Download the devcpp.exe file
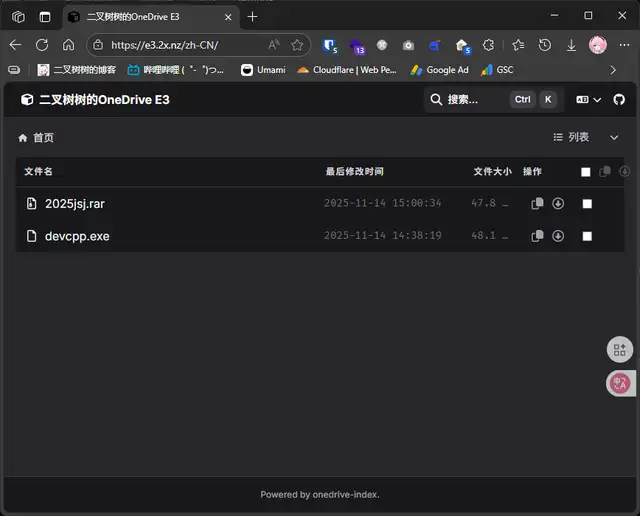The height and width of the screenshot is (516, 640). [558, 237]
